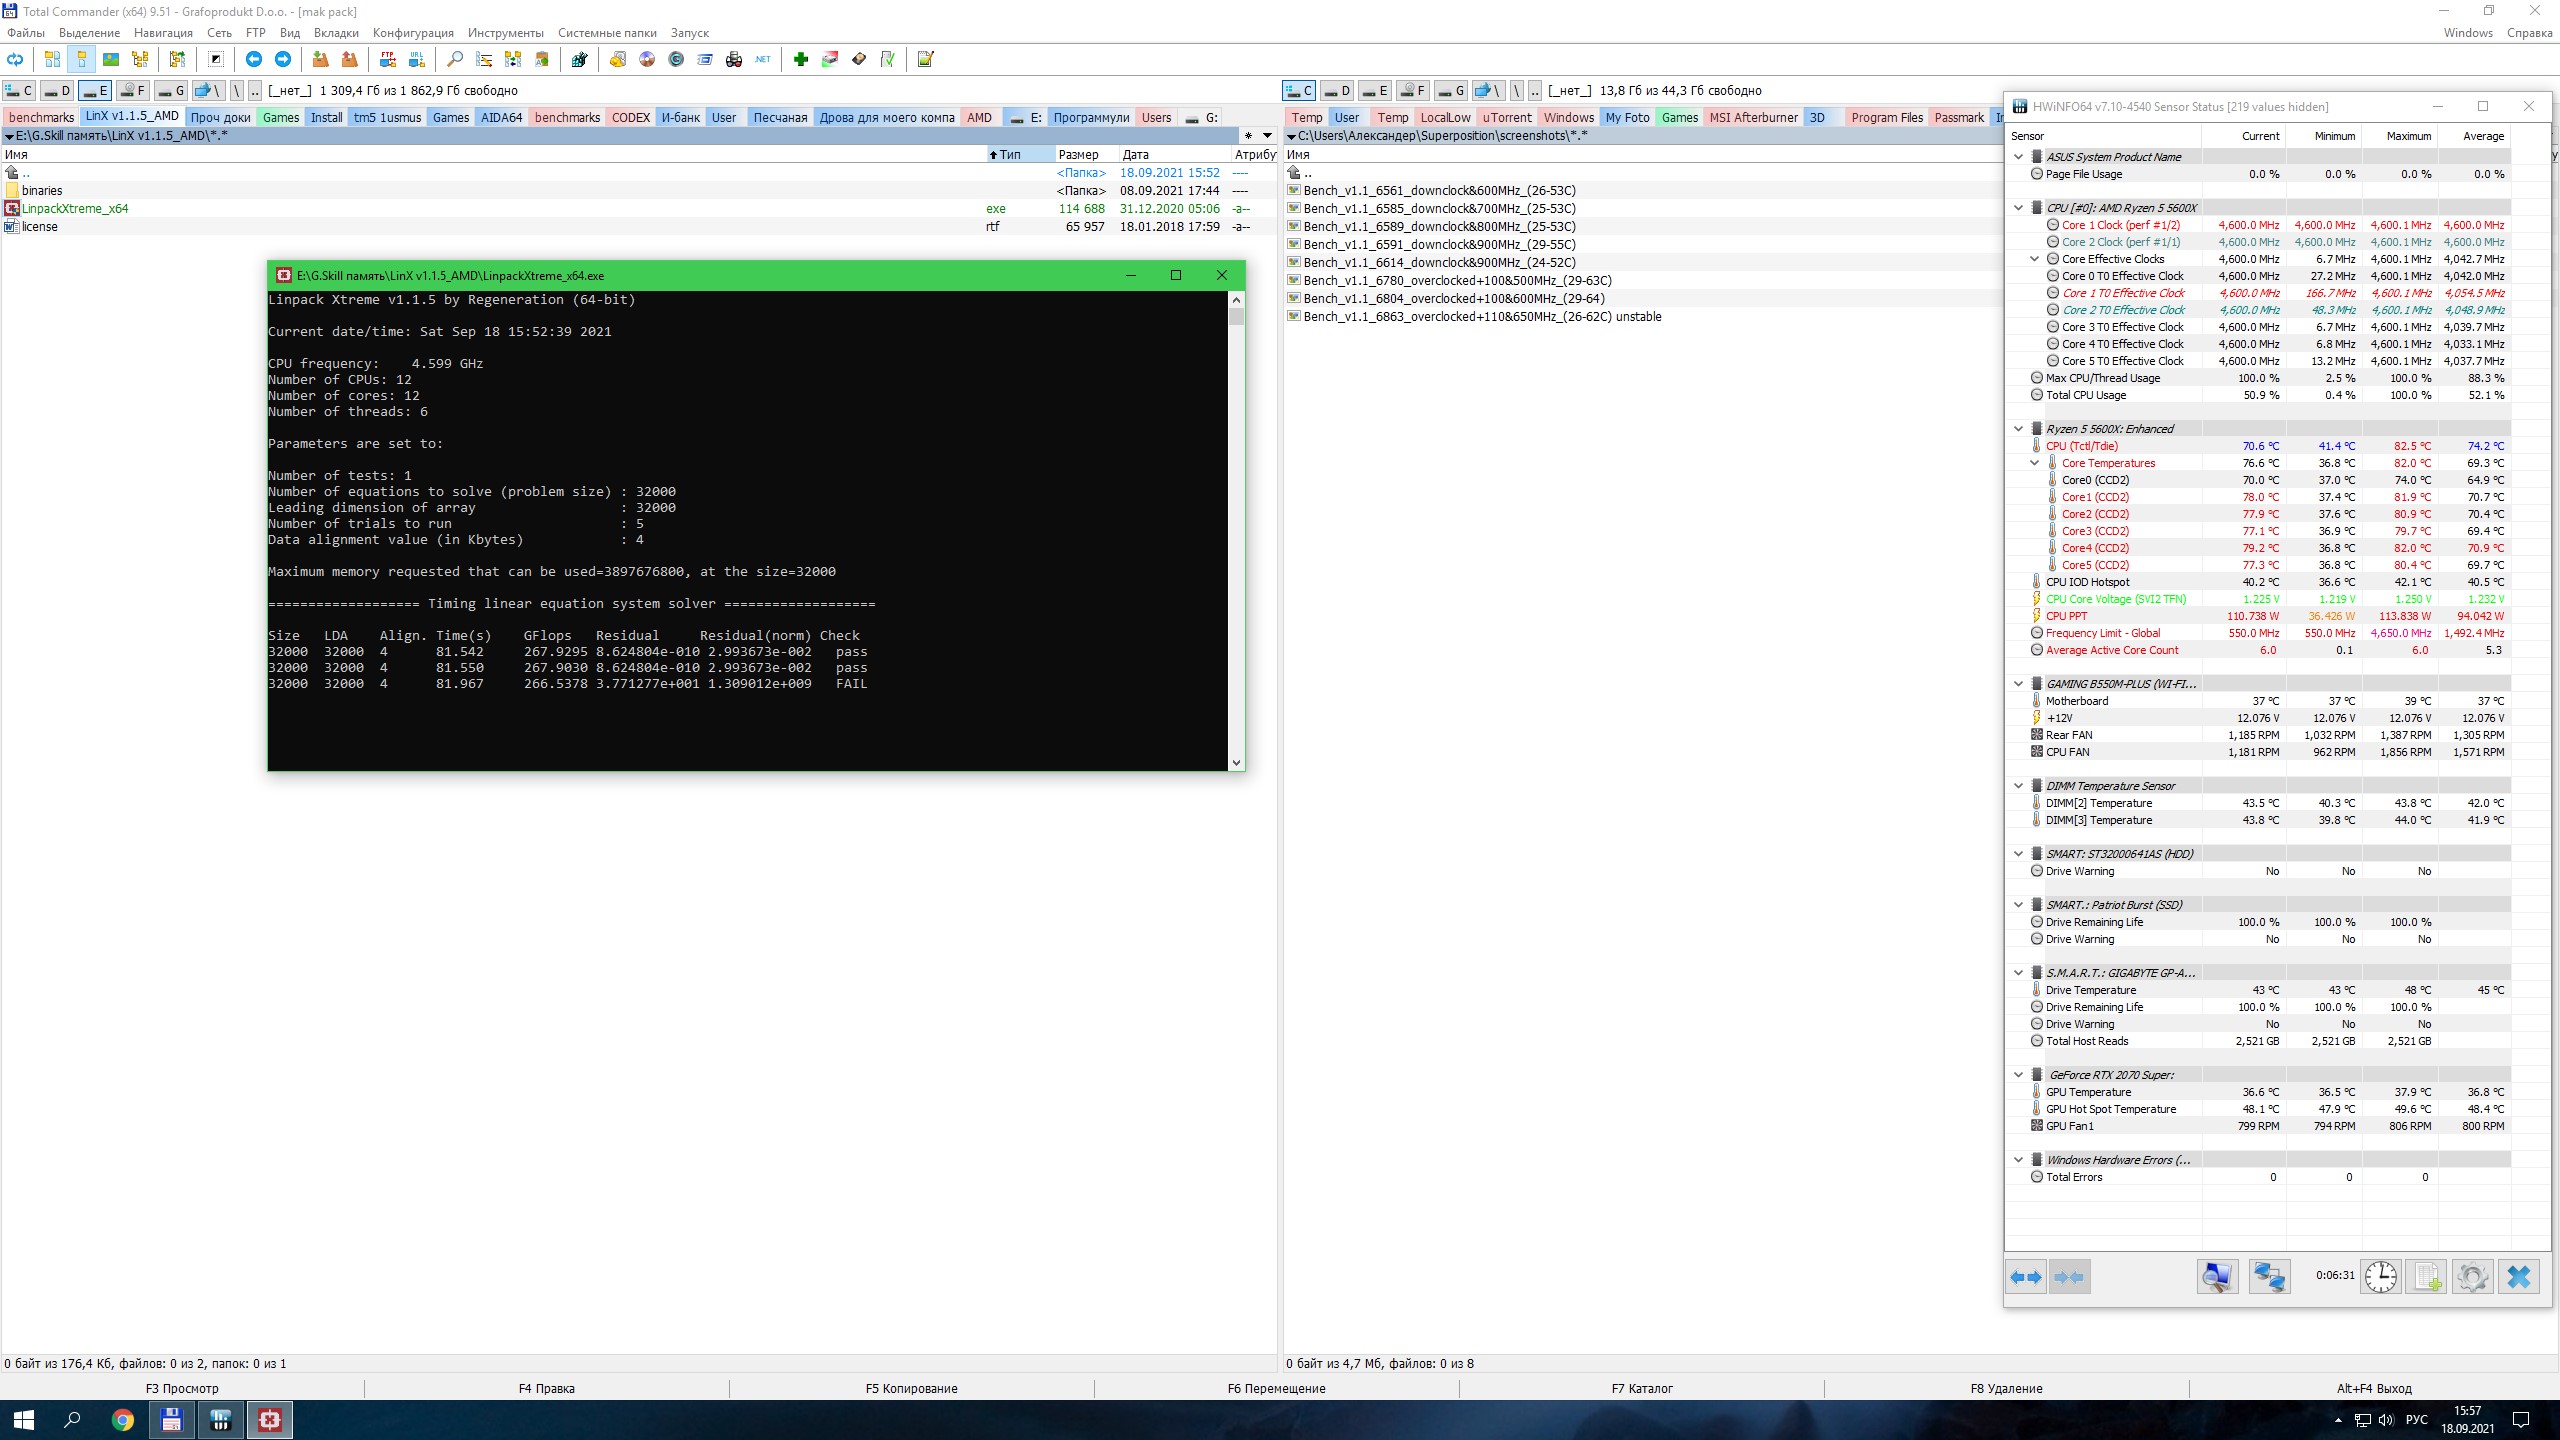Click HWiNFO network computers icon
This screenshot has height=1440, width=2560.
click(2269, 1277)
